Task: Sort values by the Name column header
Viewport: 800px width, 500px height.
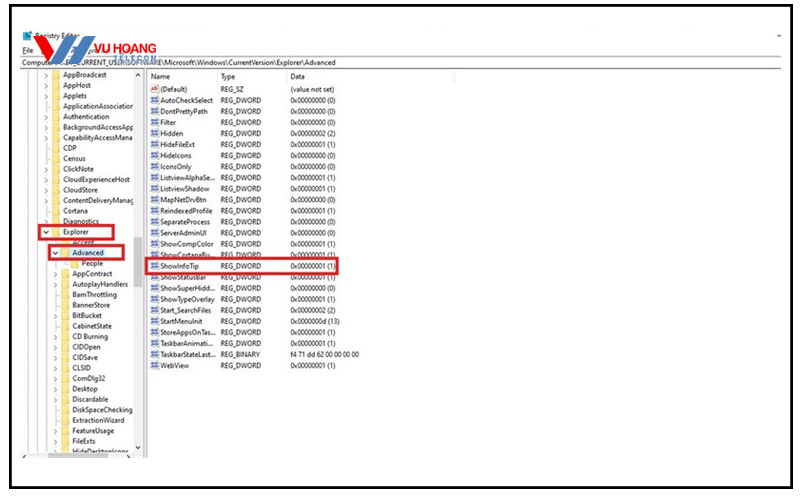Action: point(160,76)
